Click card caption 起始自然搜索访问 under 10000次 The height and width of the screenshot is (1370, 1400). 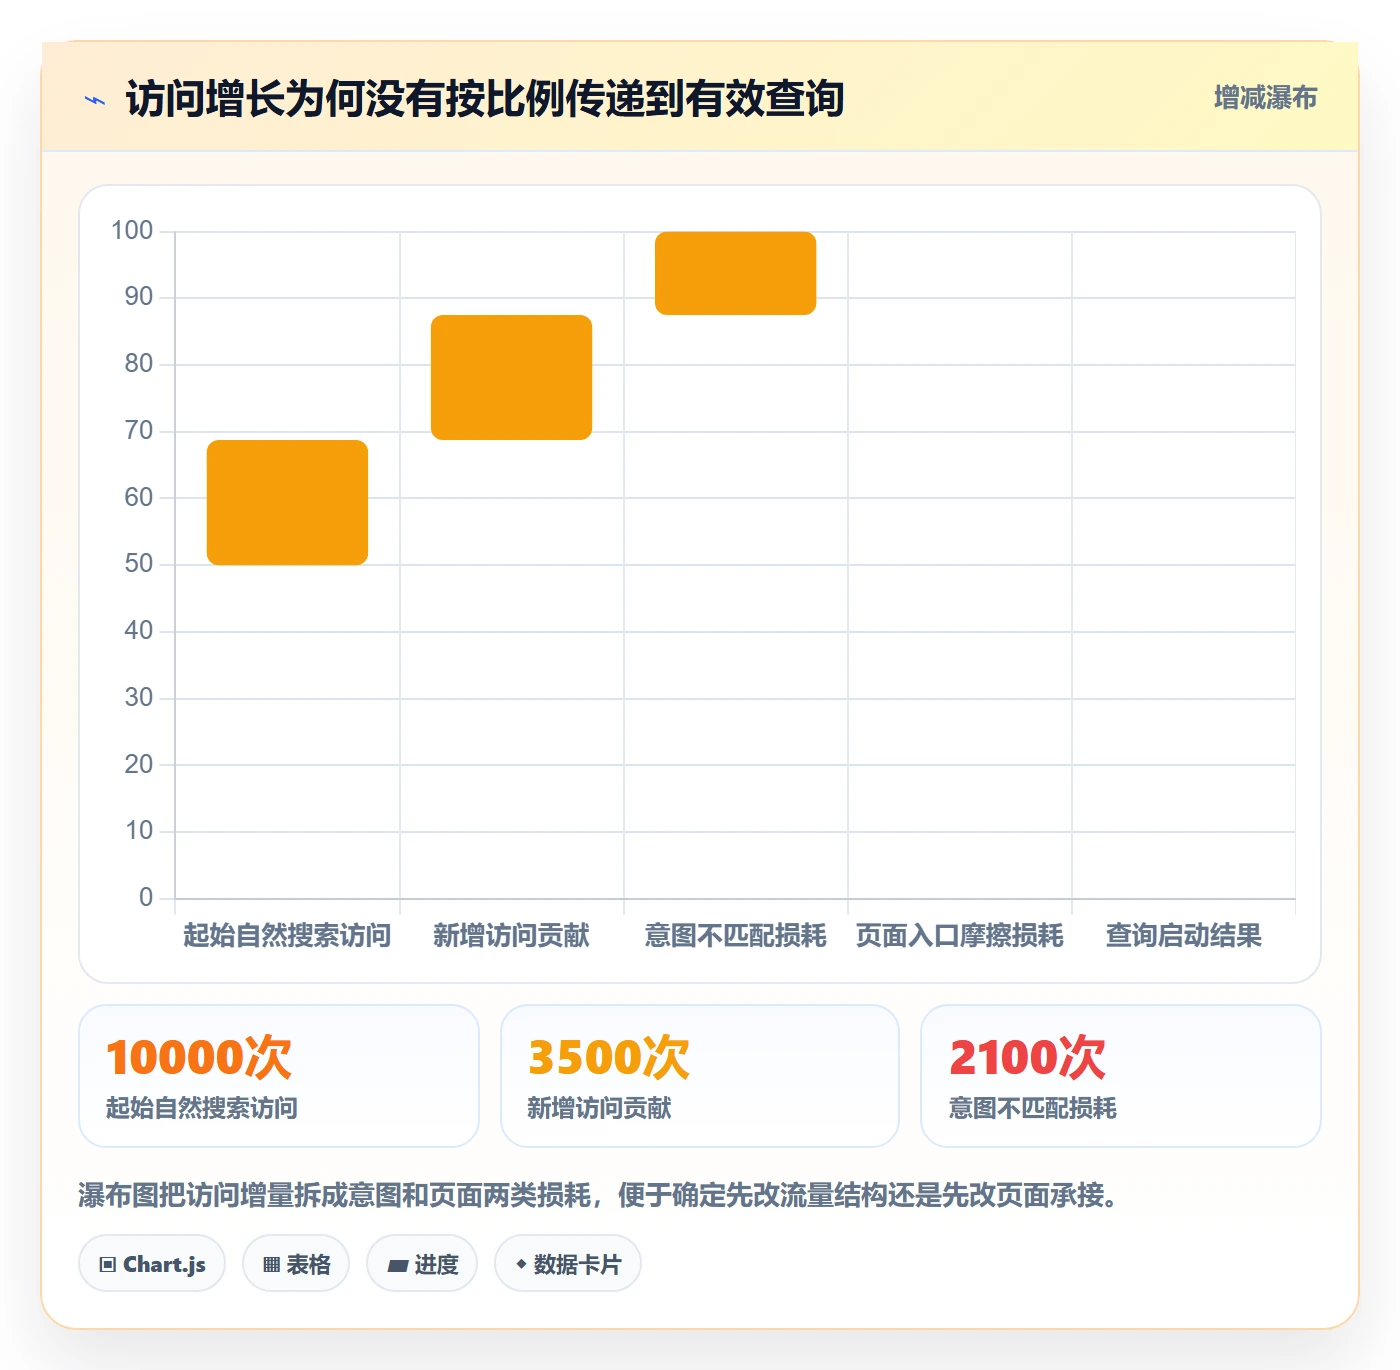(202, 1108)
